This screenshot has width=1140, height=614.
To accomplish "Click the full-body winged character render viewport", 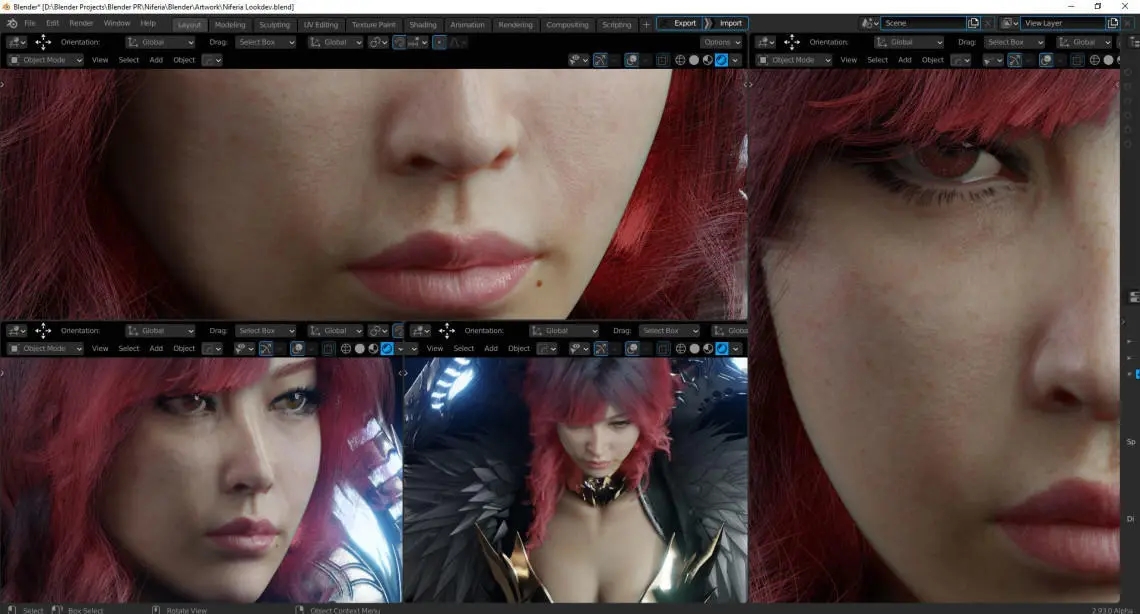I will [x=575, y=480].
